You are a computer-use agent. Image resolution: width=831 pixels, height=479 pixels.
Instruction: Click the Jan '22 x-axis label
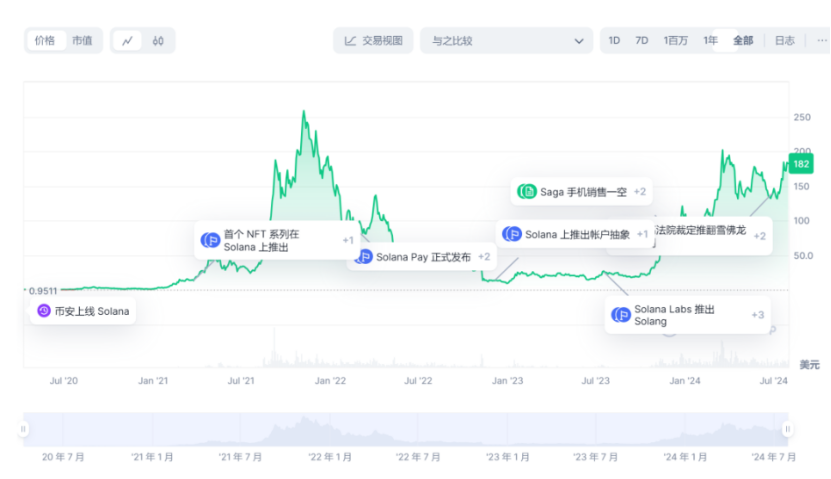330,380
